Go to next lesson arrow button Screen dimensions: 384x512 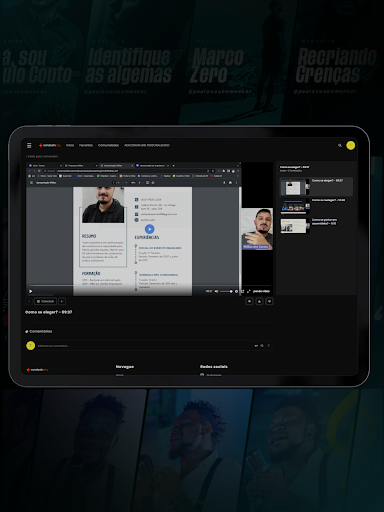(62, 301)
